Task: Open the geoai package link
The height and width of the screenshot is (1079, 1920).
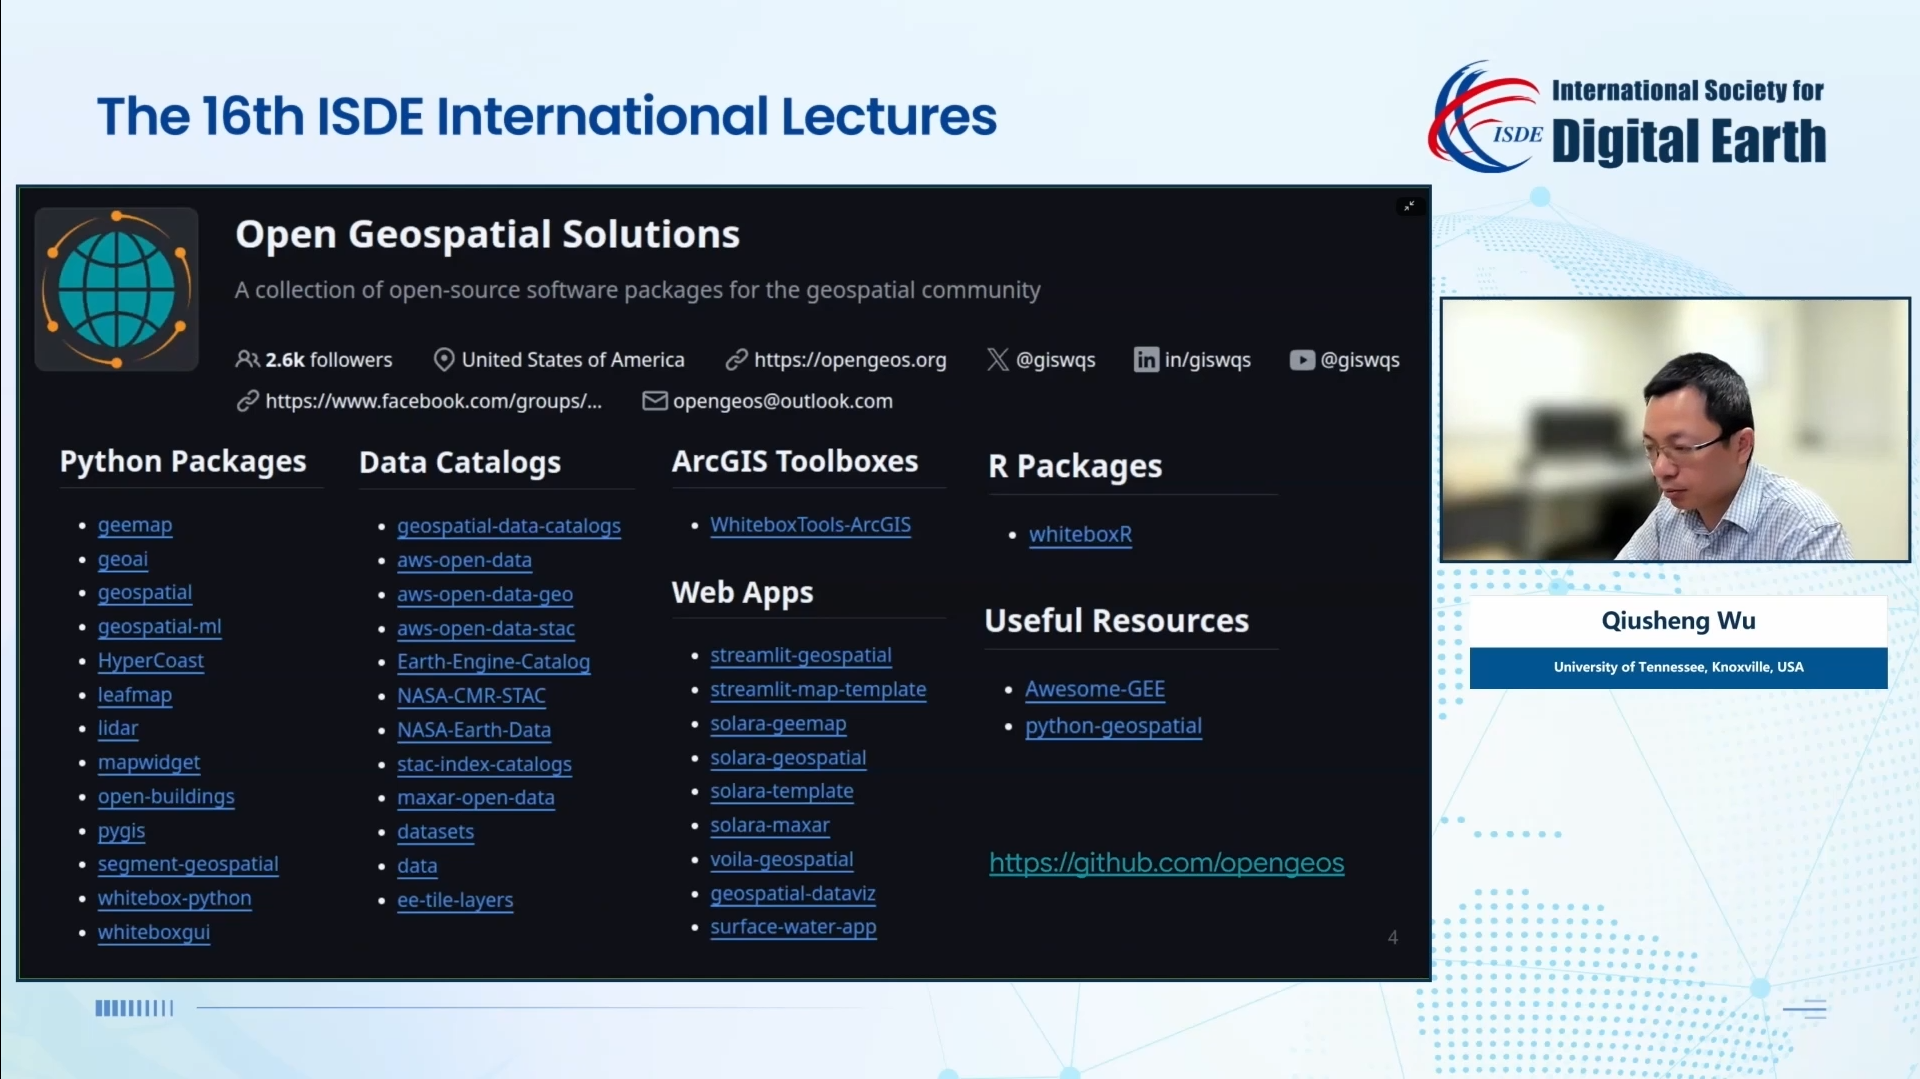Action: tap(123, 559)
